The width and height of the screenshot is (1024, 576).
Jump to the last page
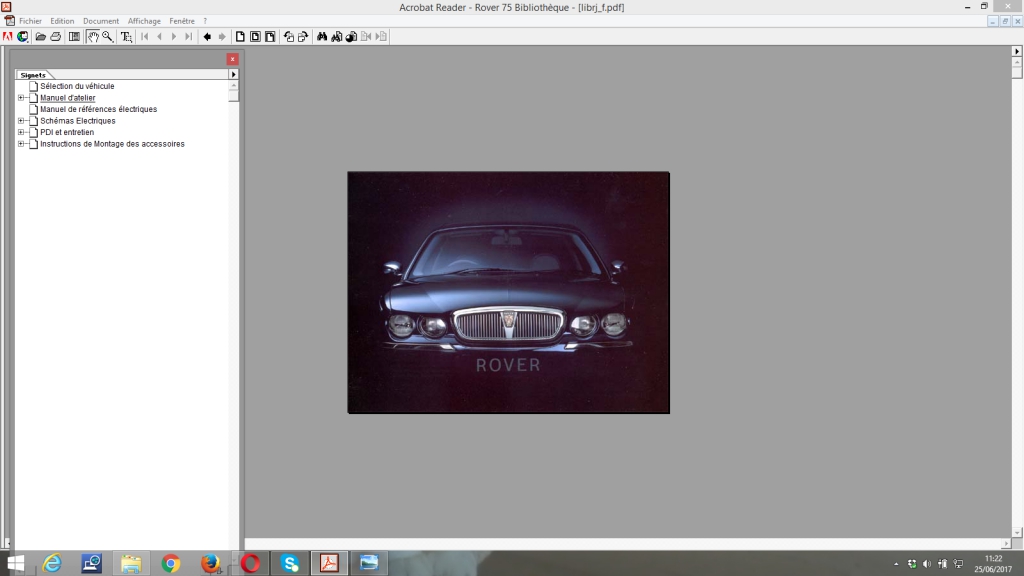pyautogui.click(x=188, y=37)
